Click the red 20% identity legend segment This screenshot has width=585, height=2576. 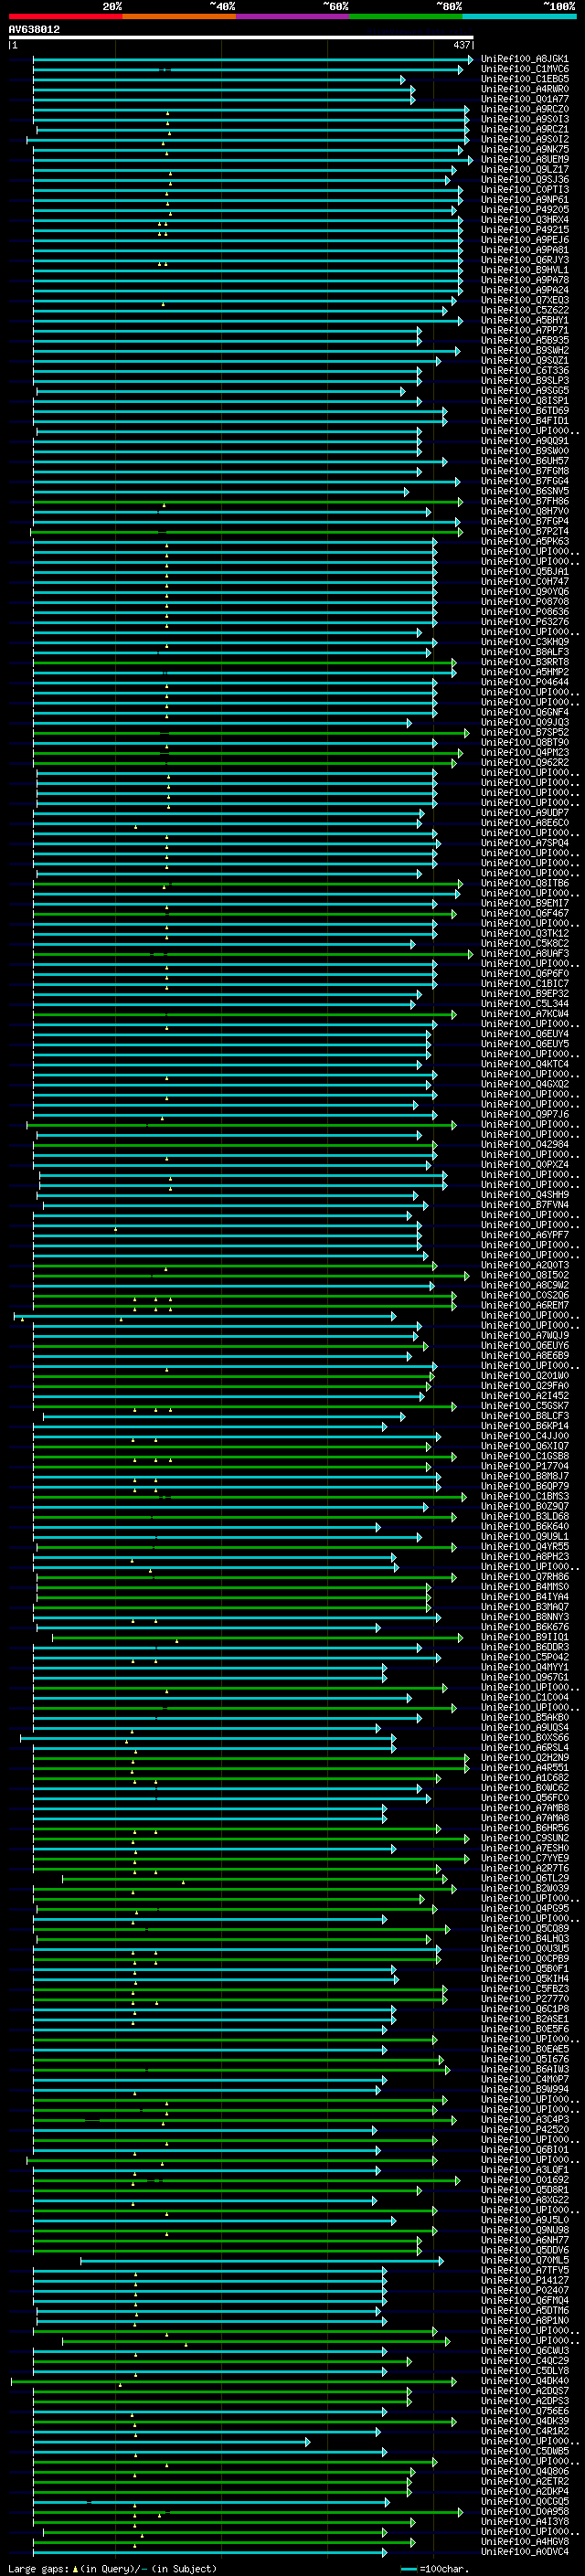[x=66, y=16]
